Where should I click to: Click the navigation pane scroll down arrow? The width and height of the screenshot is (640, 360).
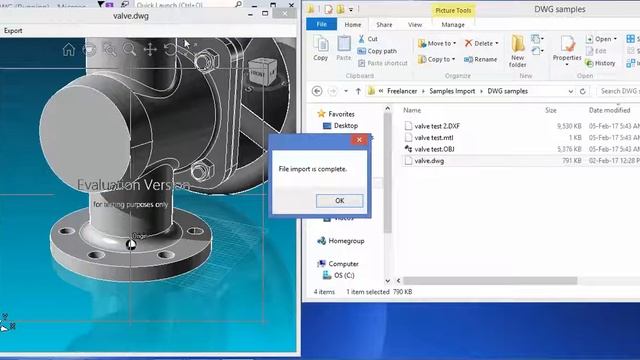point(387,281)
